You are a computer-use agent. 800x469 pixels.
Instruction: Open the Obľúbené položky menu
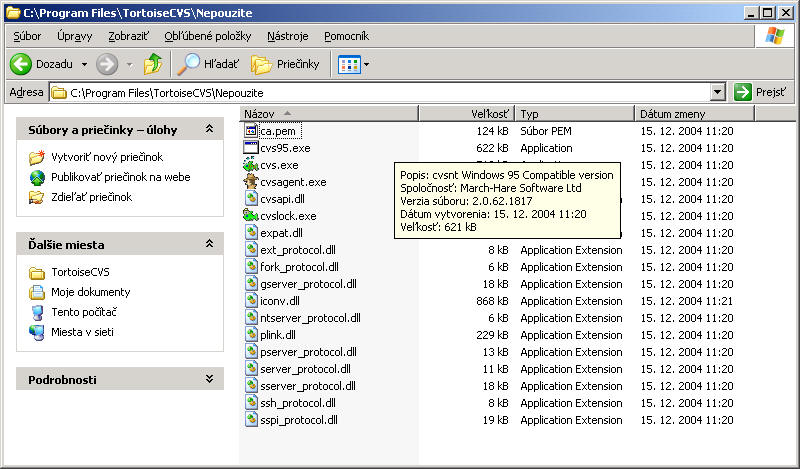tap(208, 36)
